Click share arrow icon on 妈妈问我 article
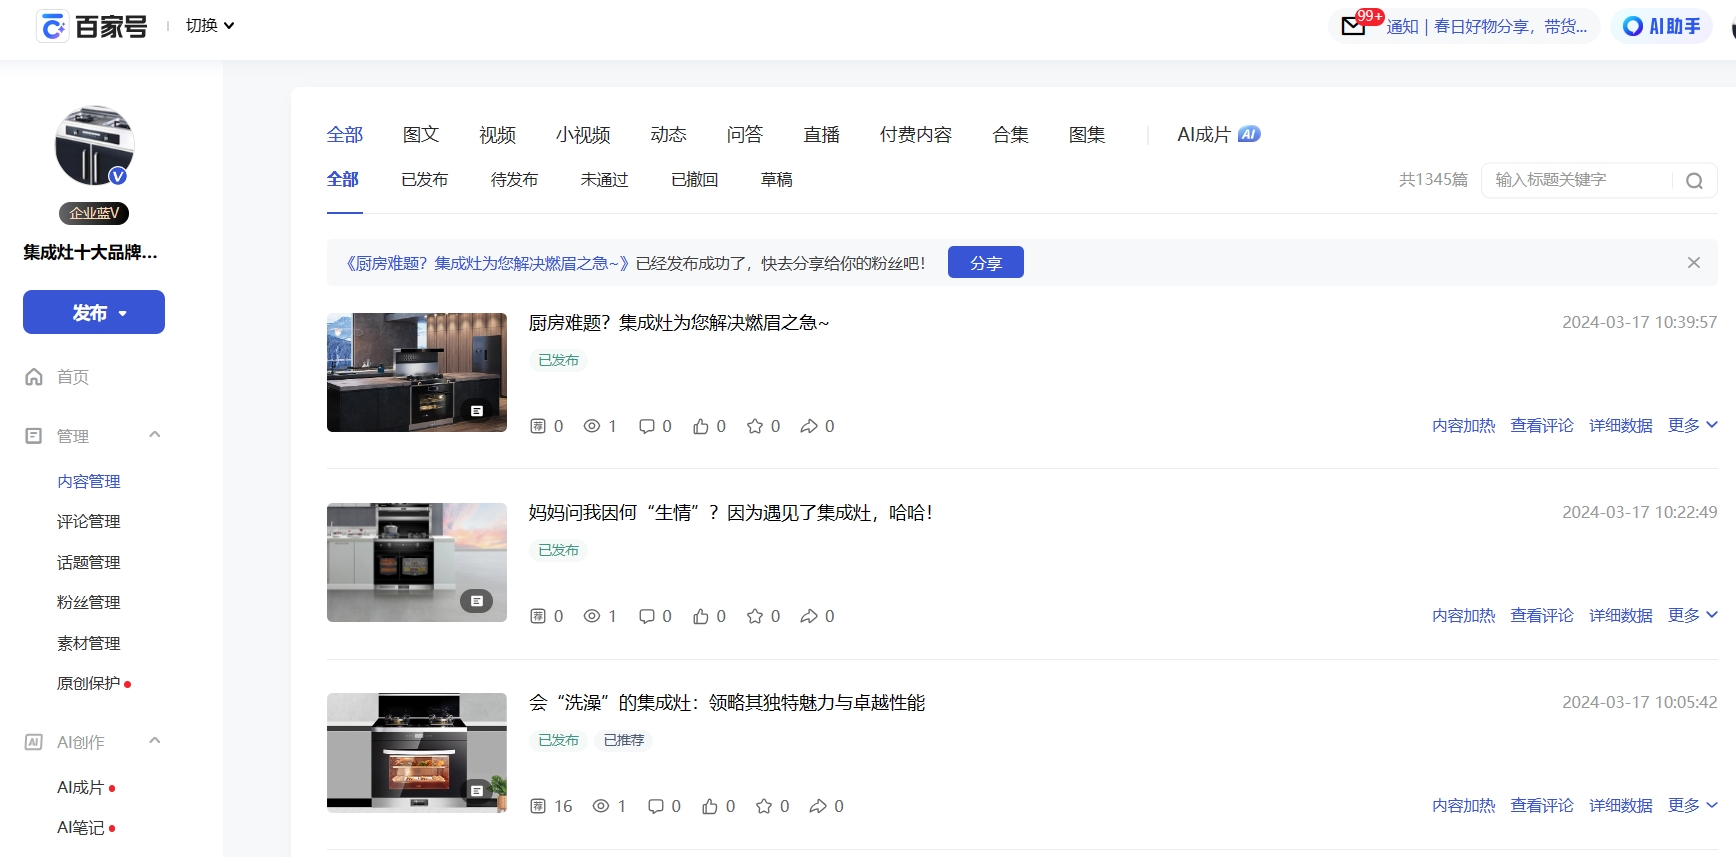1736x857 pixels. (809, 616)
